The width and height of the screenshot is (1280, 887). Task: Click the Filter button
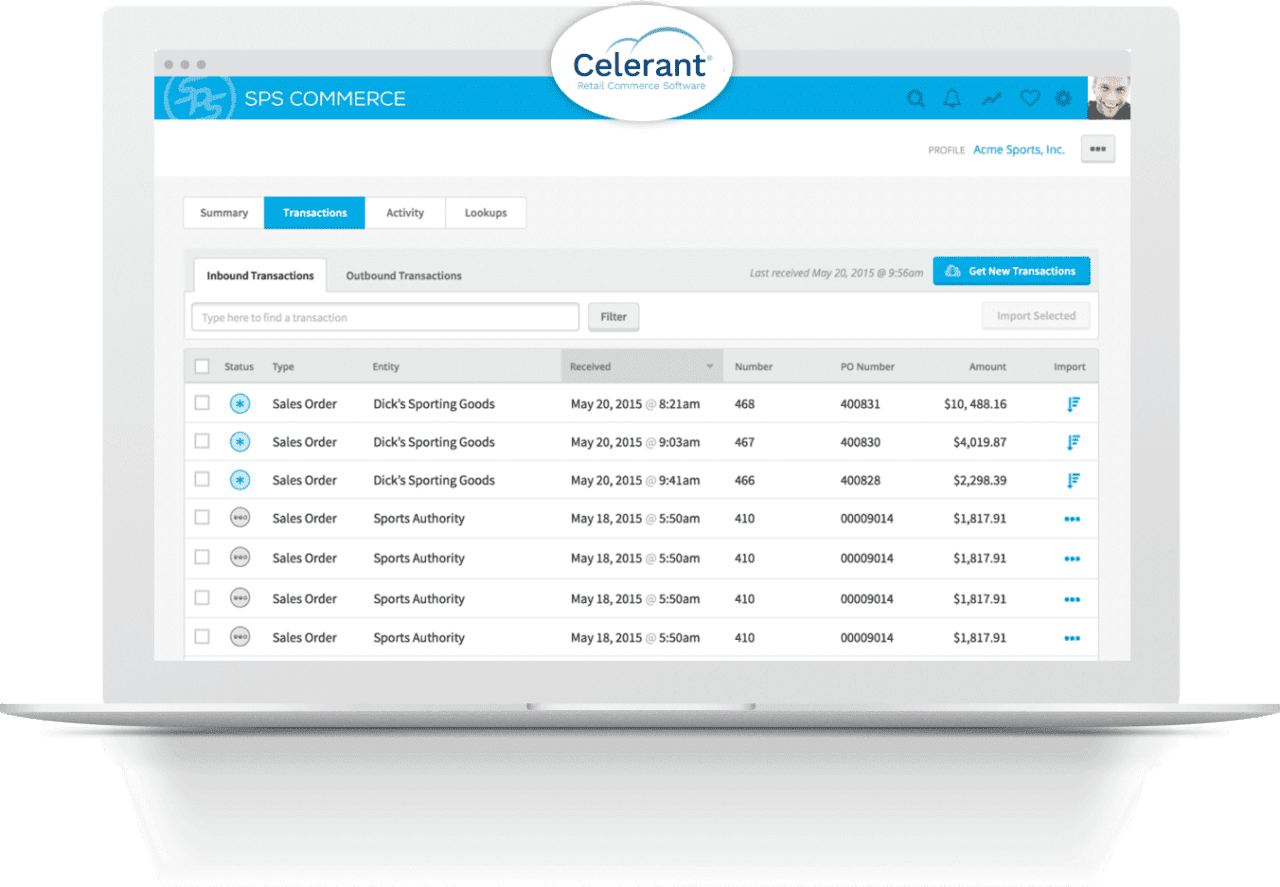click(x=614, y=317)
